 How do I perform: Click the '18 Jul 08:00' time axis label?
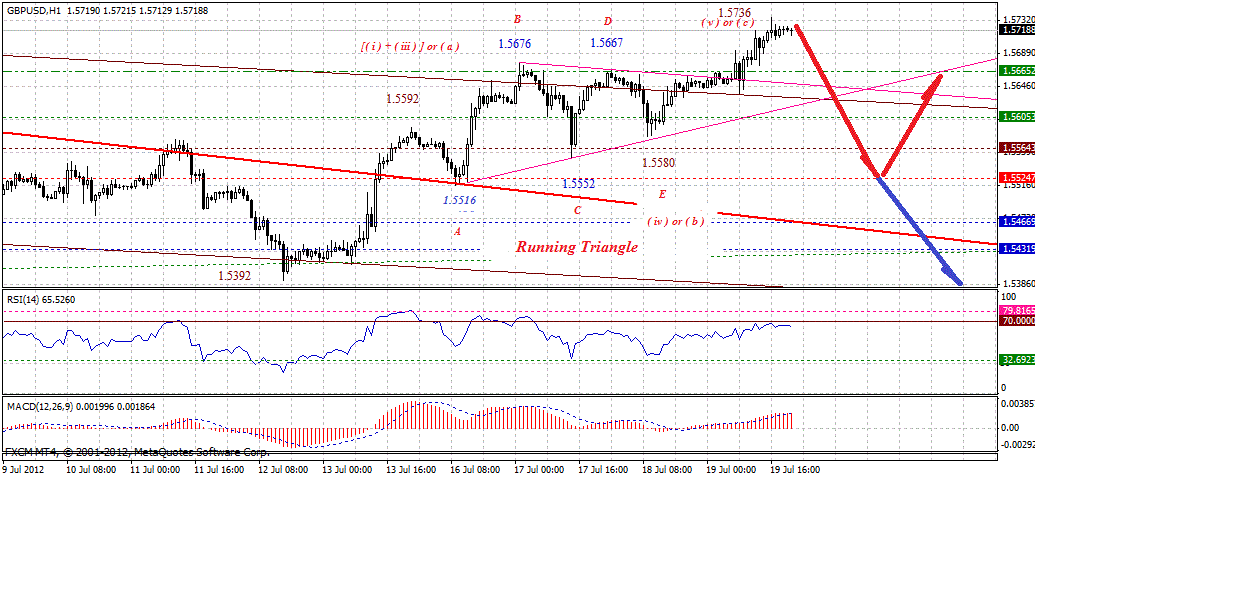pyautogui.click(x=665, y=467)
